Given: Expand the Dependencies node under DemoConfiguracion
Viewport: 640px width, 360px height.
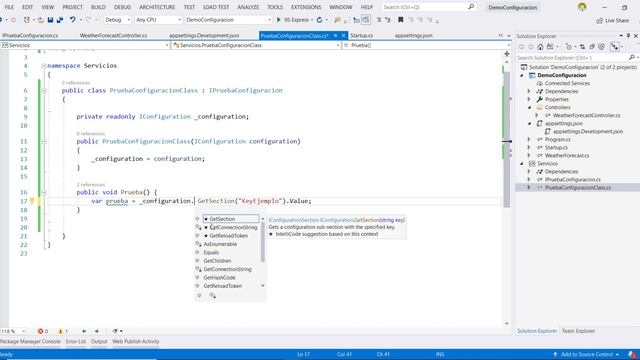Looking at the screenshot, I should [529, 91].
